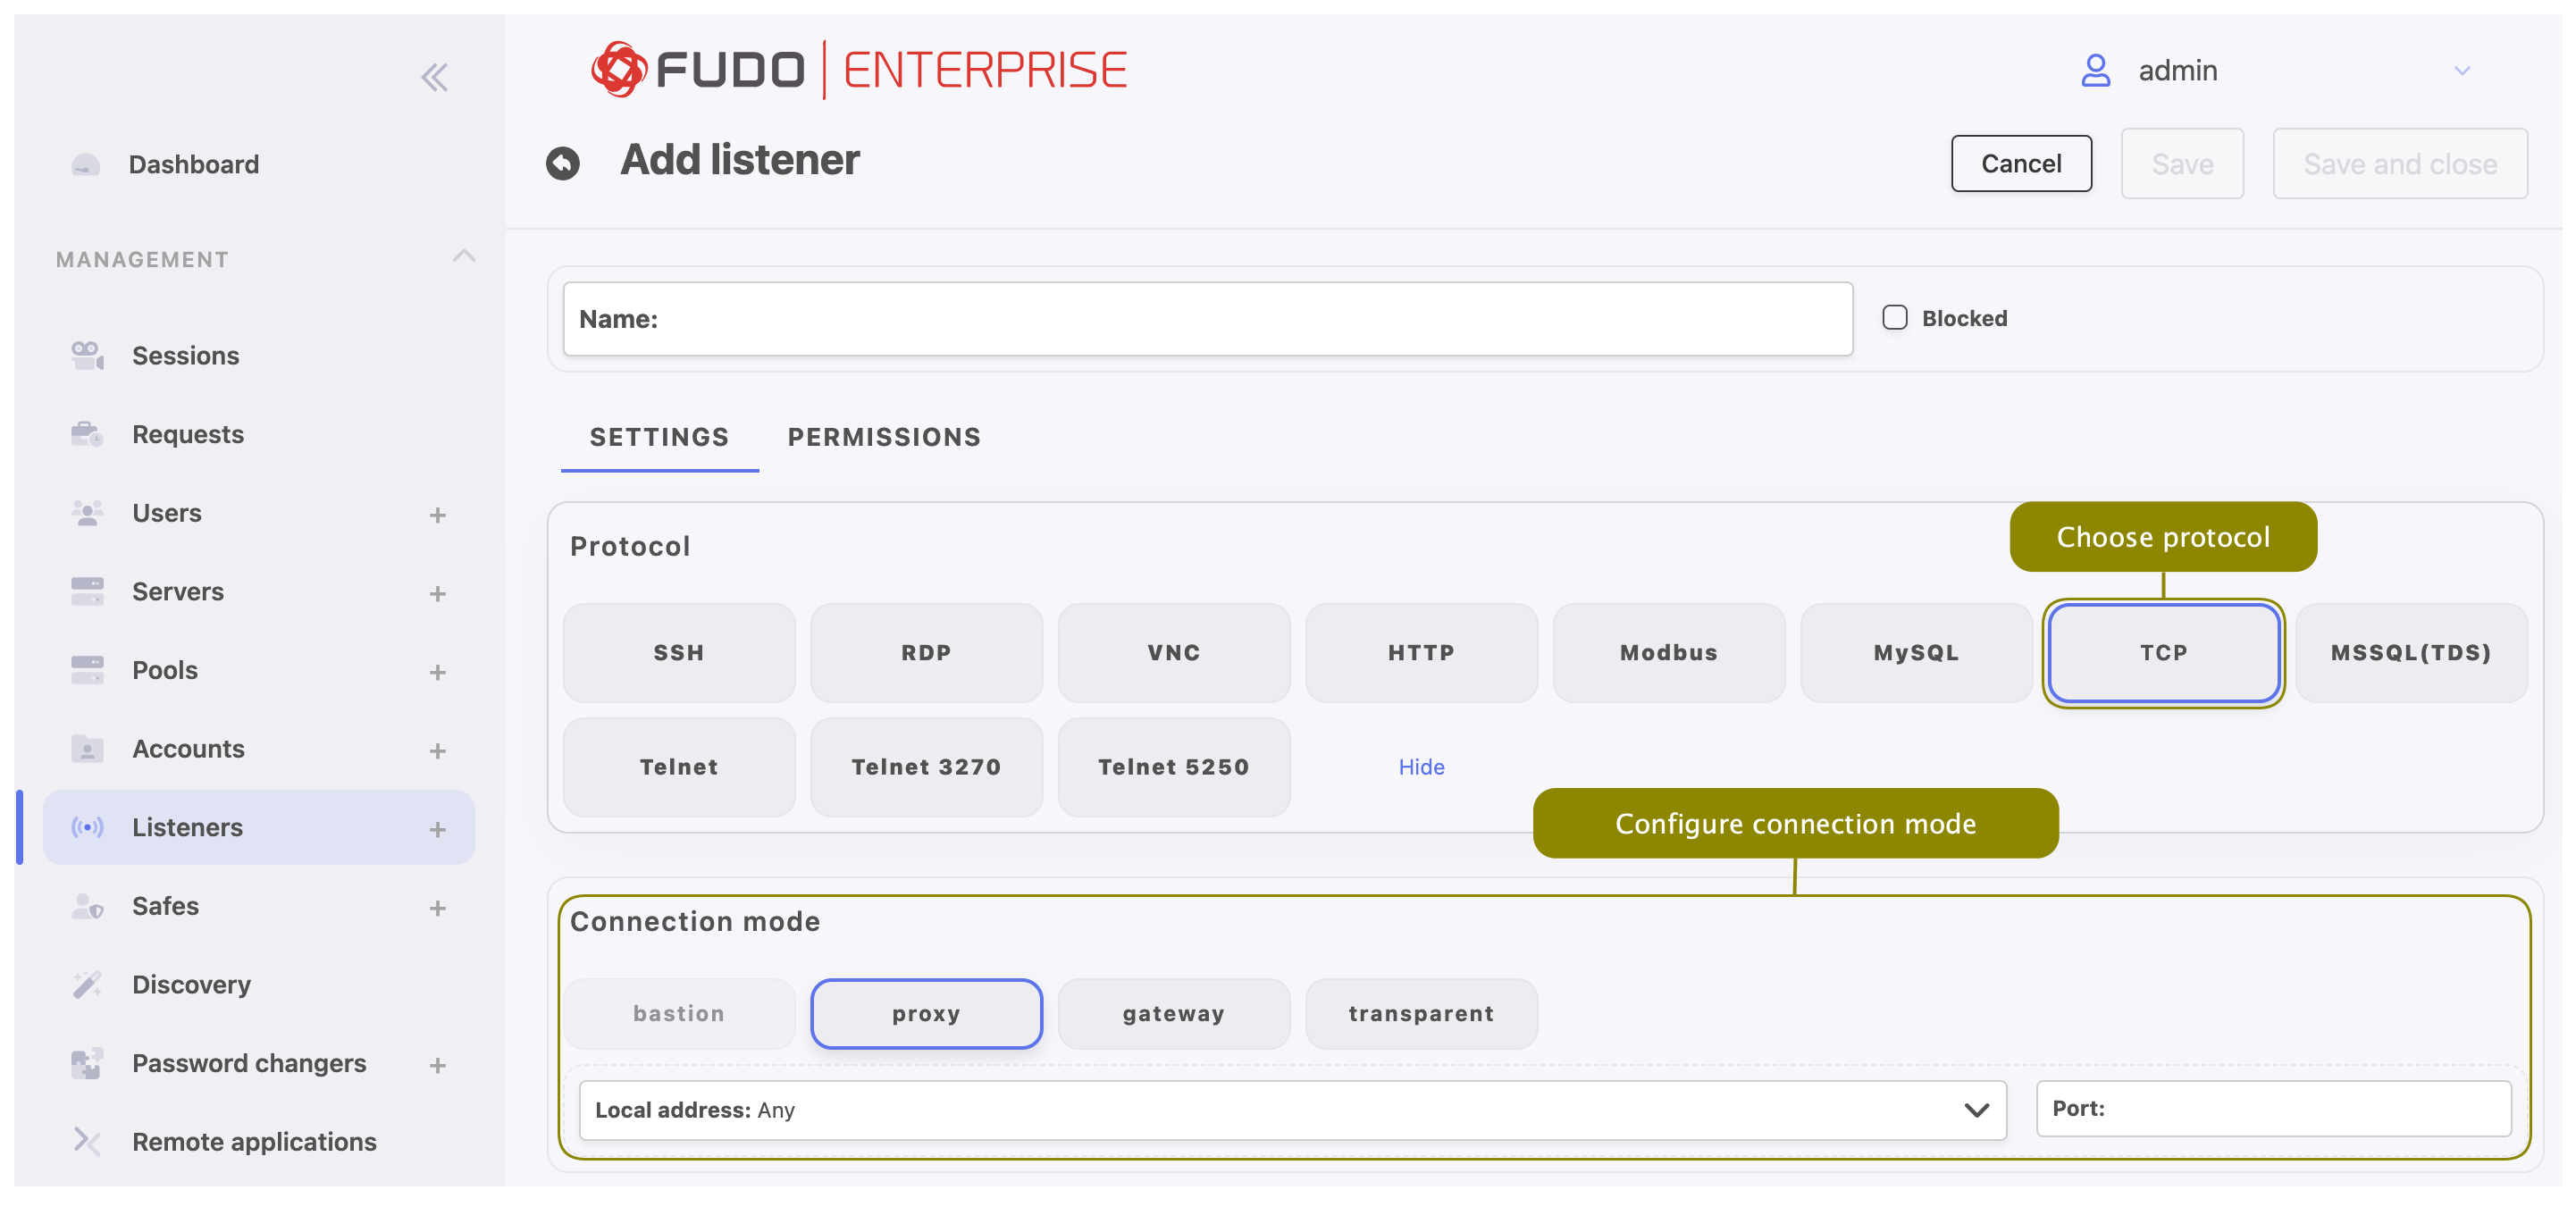
Task: Open the Local address dropdown
Action: point(1292,1109)
